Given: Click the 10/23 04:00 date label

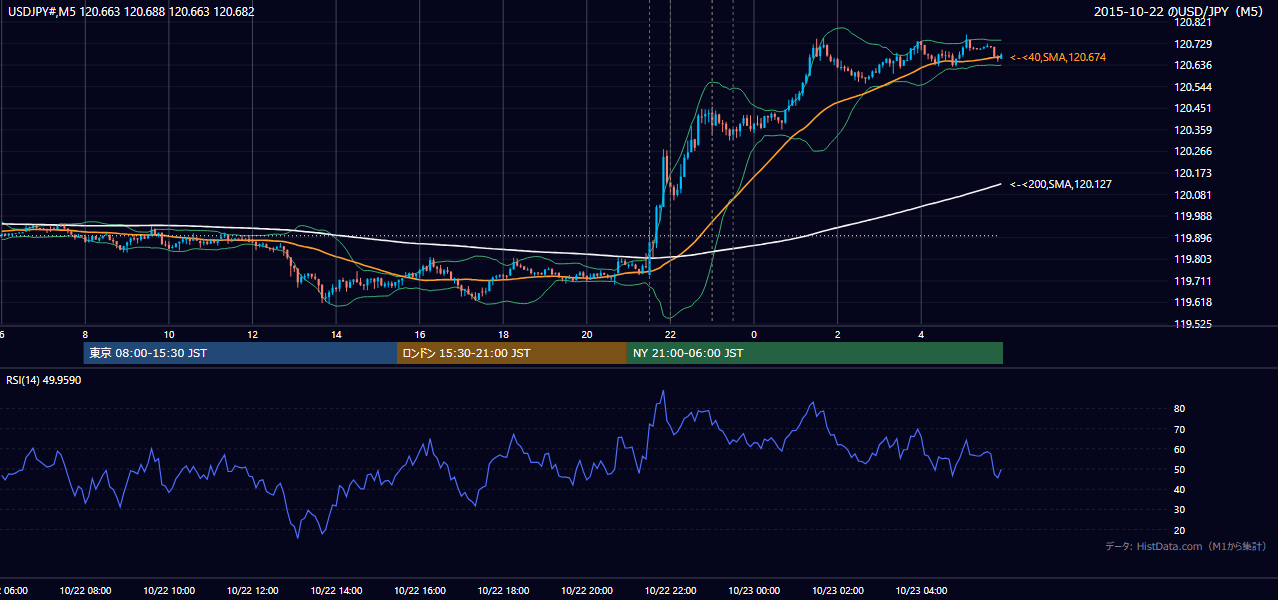Looking at the screenshot, I should 921,591.
